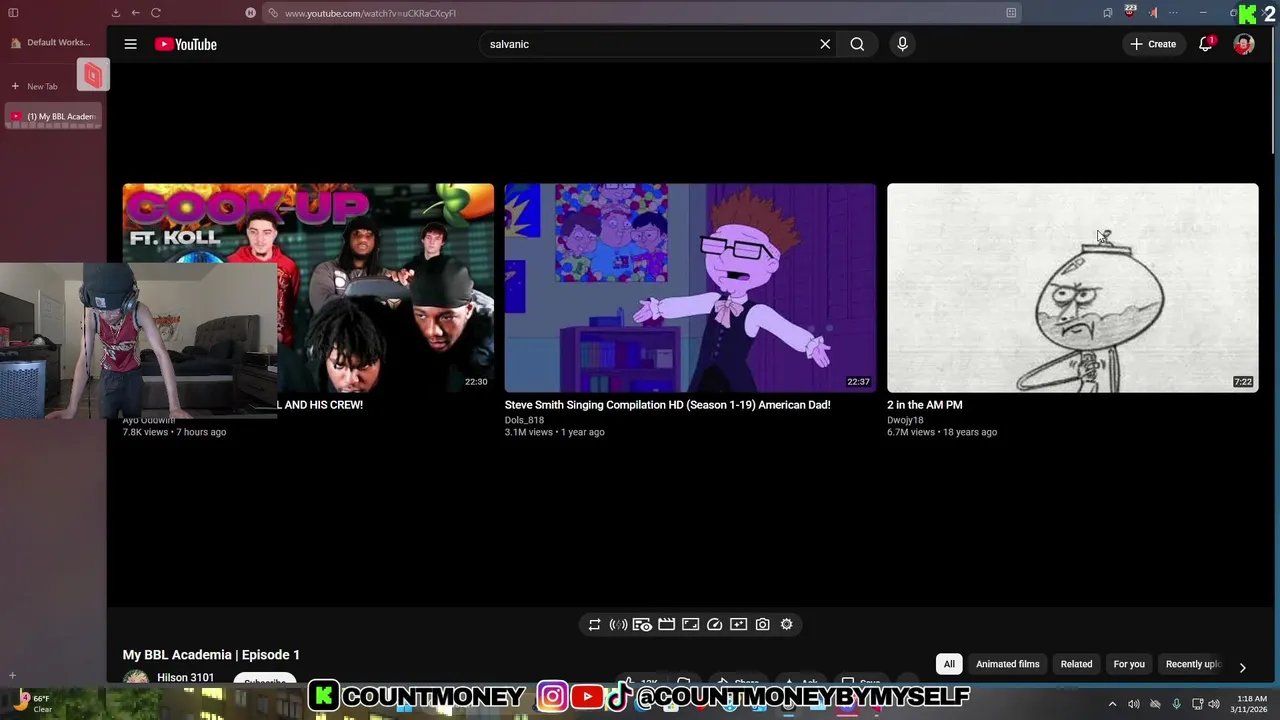Toggle the aspect ratio frame icon
The width and height of the screenshot is (1280, 720).
690,624
